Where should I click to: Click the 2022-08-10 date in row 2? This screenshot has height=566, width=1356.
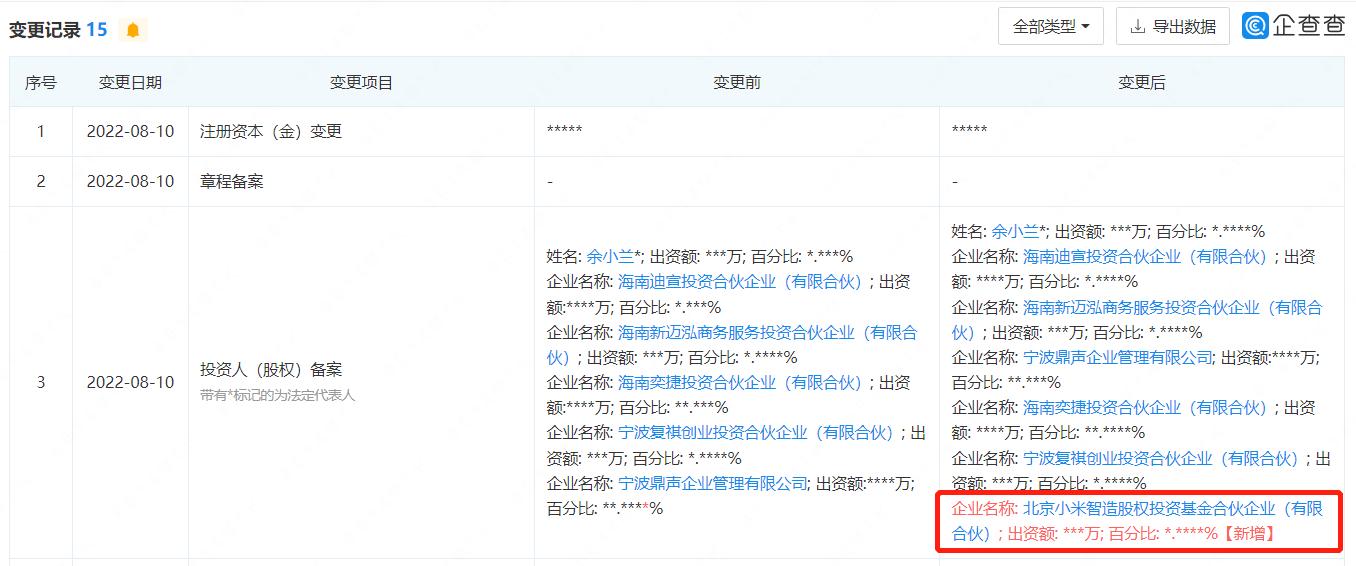tap(130, 181)
